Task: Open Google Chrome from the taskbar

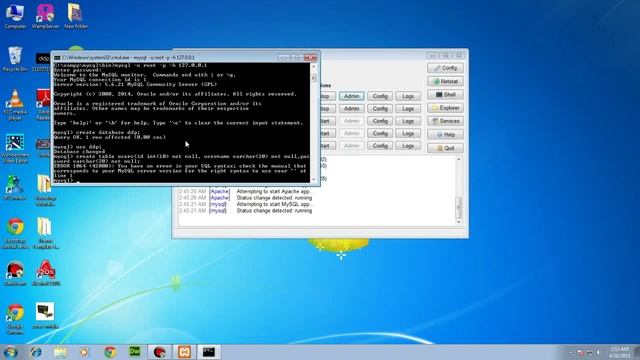Action: (110, 352)
